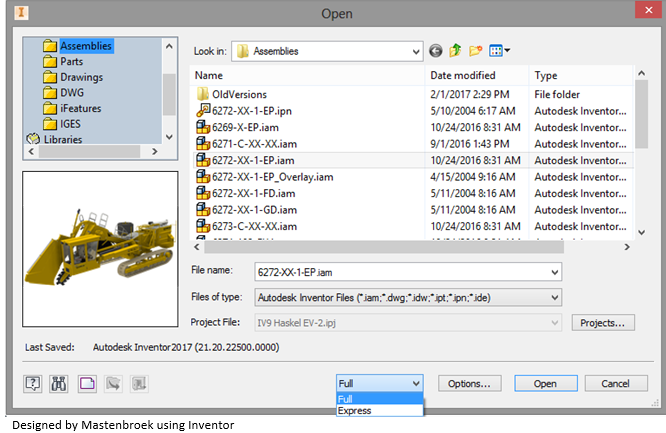The image size is (666, 433).
Task: Select file 6272-XX-1-EP.iam in list
Action: click(x=253, y=161)
